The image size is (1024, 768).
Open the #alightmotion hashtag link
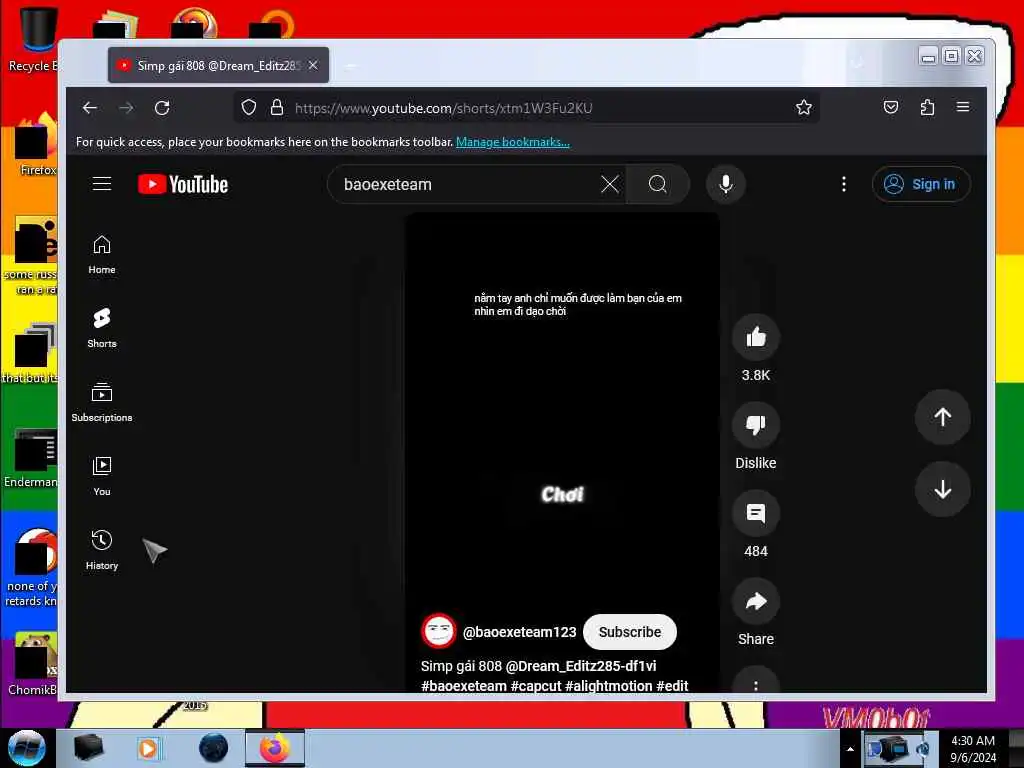(x=609, y=686)
